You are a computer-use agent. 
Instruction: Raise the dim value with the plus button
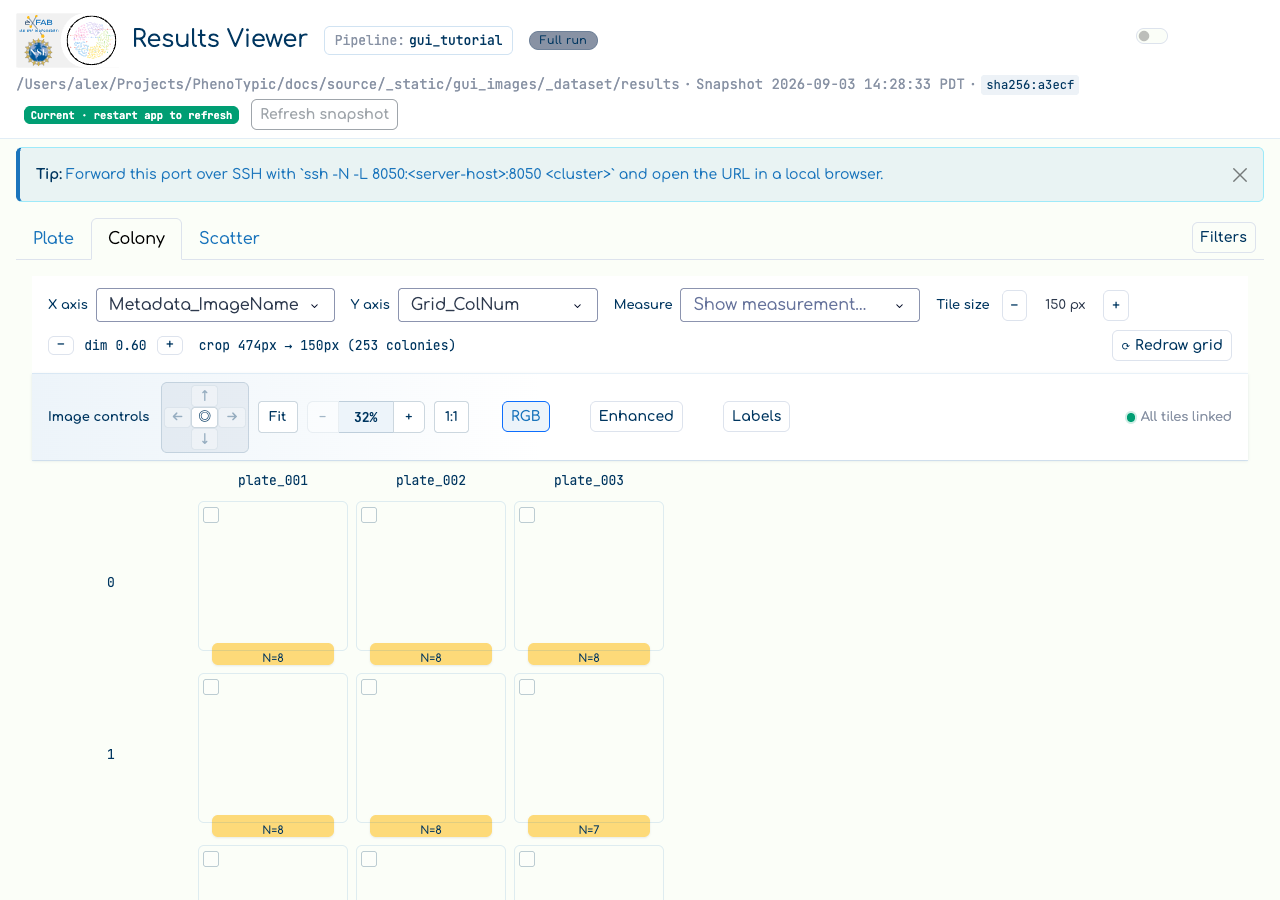click(x=170, y=345)
